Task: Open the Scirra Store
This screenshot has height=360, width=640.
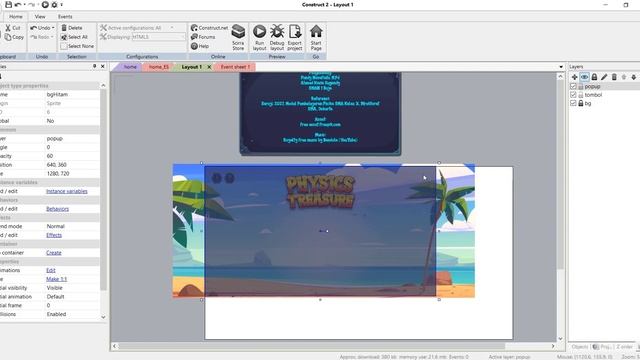Action: click(x=238, y=38)
